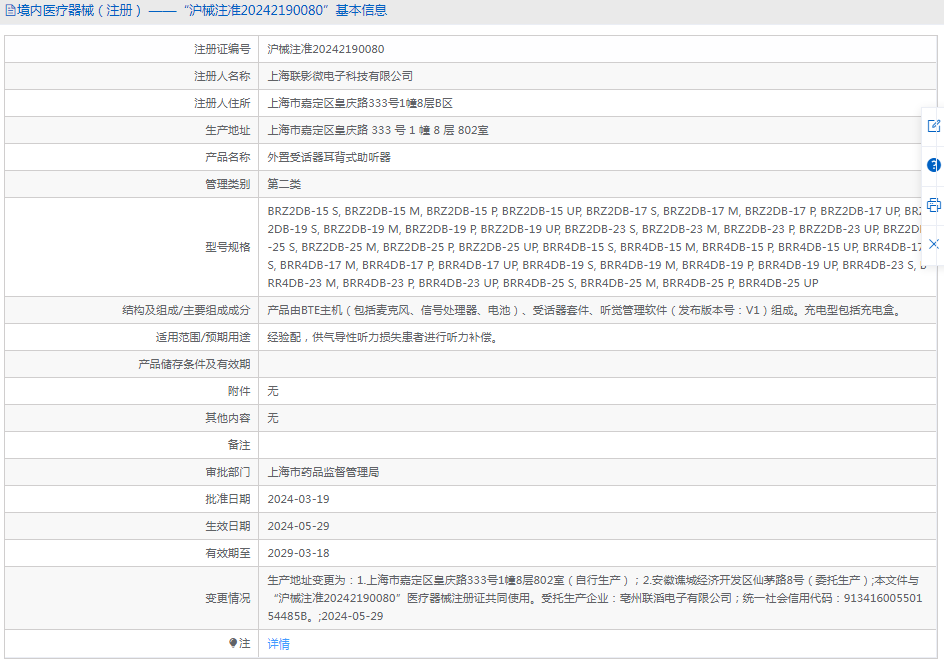Click the 适用范围/预期用途 label

203,338
